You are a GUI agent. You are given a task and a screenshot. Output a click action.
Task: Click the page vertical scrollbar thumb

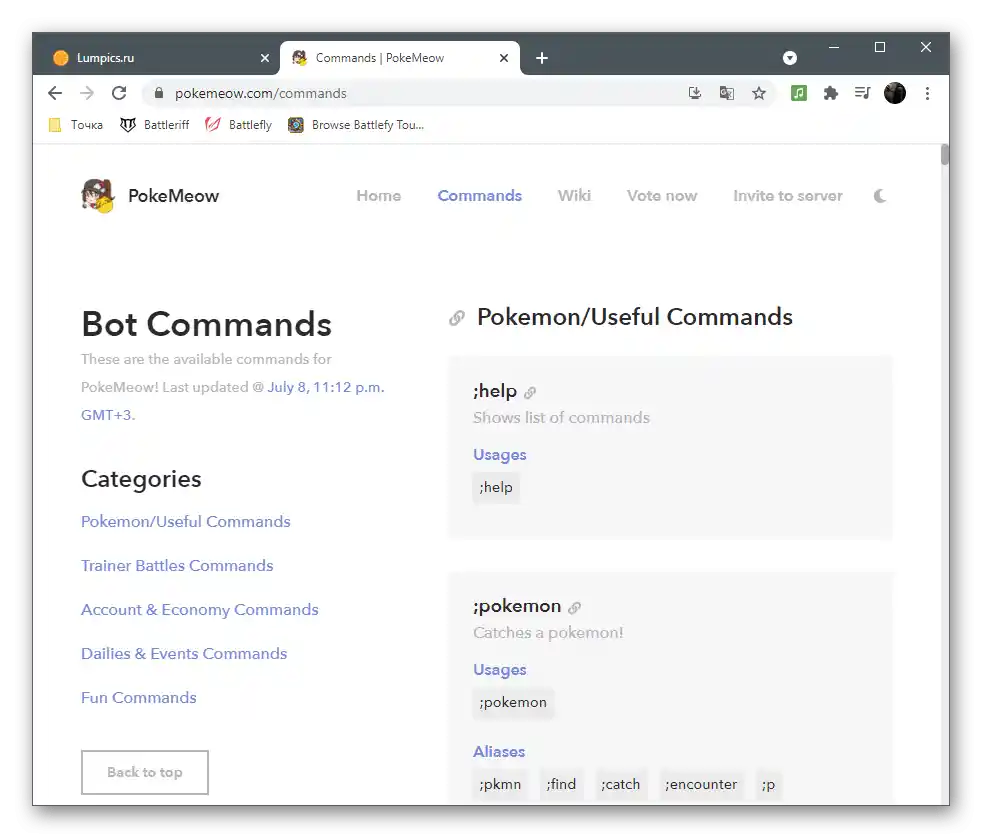click(944, 155)
